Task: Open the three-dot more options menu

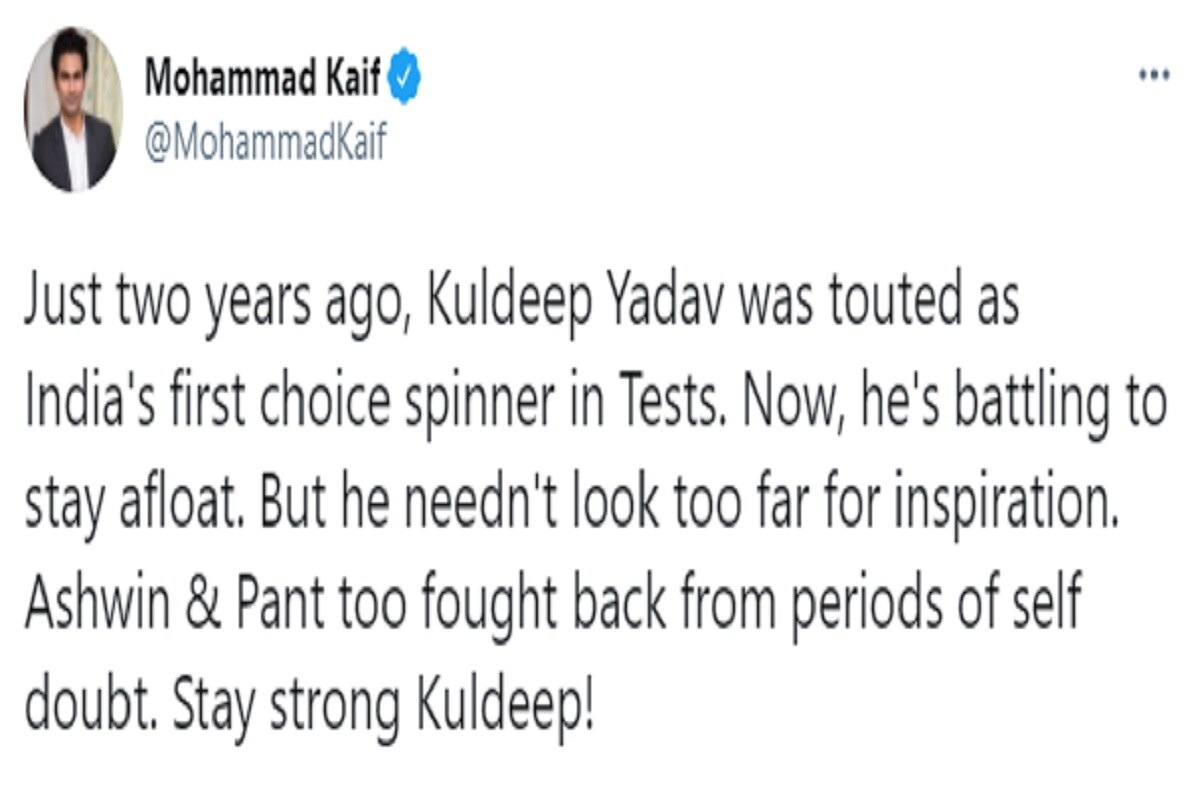Action: pyautogui.click(x=1155, y=76)
